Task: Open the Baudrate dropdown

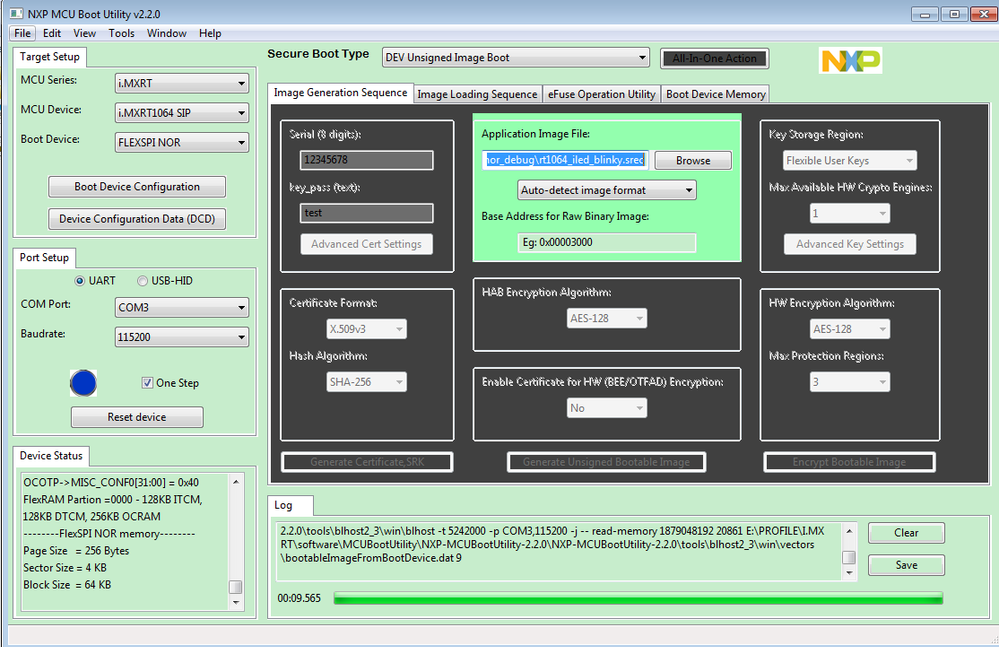Action: point(182,337)
